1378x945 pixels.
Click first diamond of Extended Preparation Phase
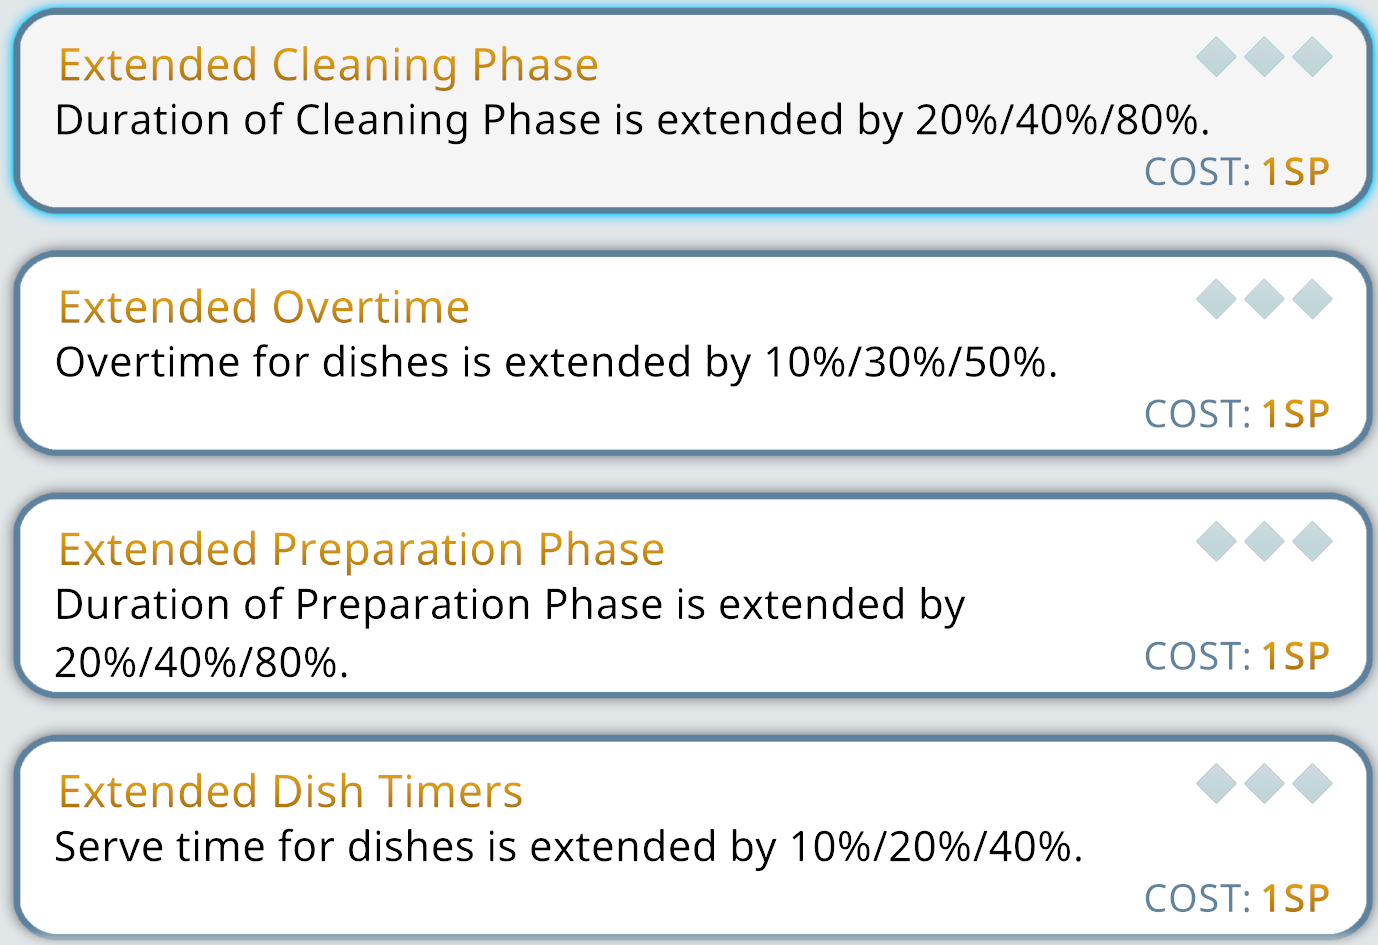click(1216, 542)
